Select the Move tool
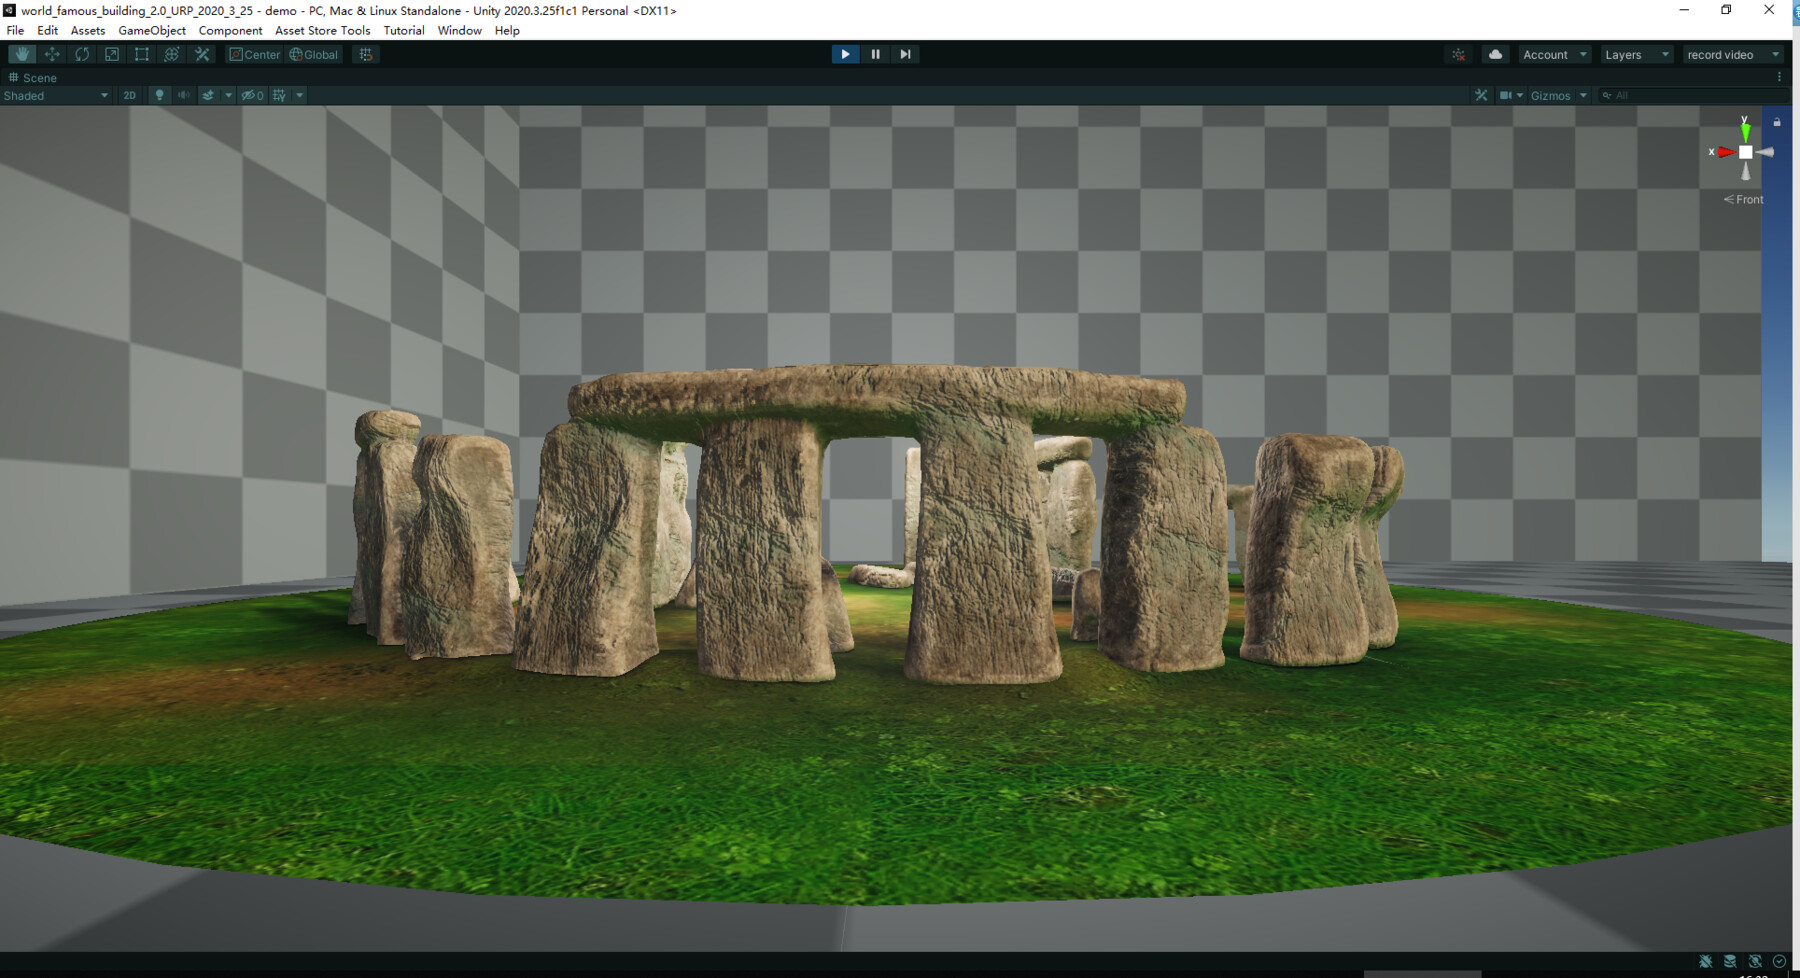Viewport: 1800px width, 978px height. coord(51,54)
